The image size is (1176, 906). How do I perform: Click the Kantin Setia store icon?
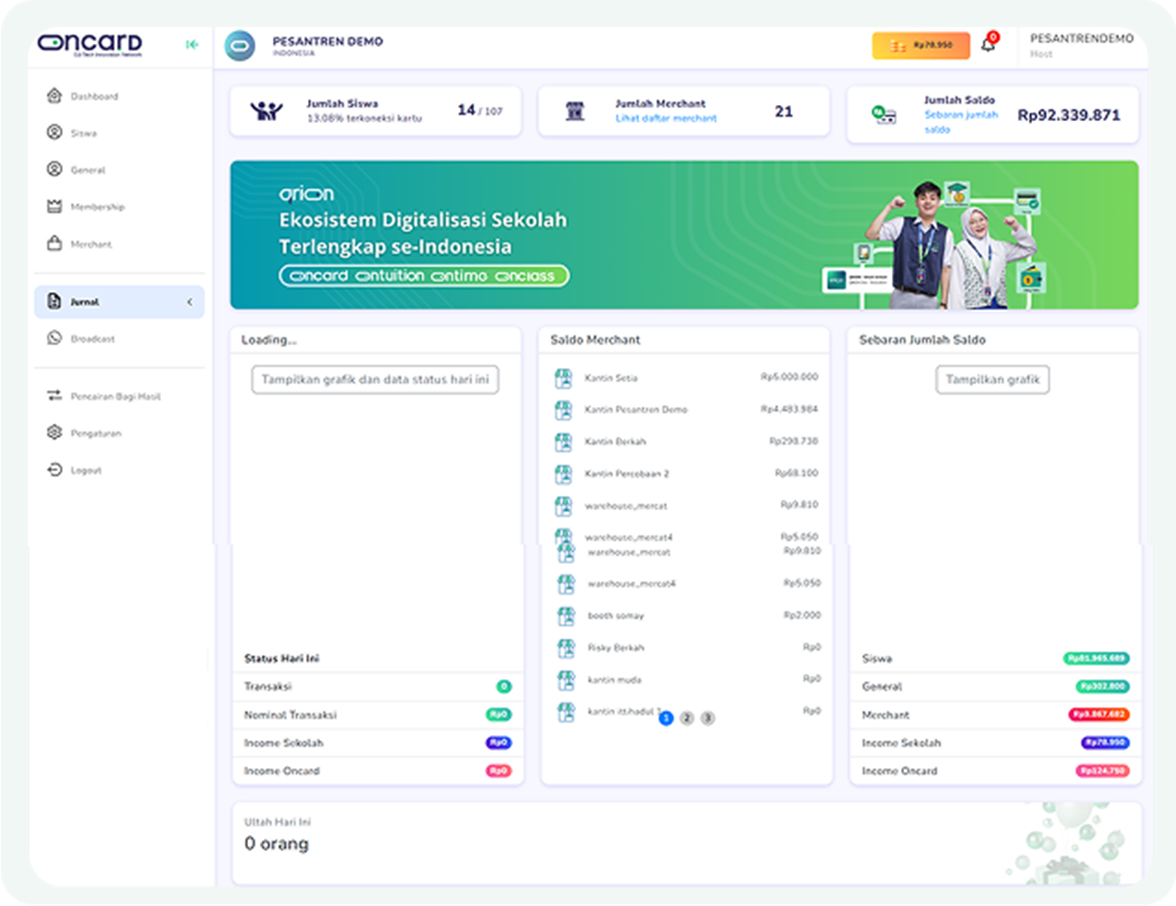click(x=563, y=378)
